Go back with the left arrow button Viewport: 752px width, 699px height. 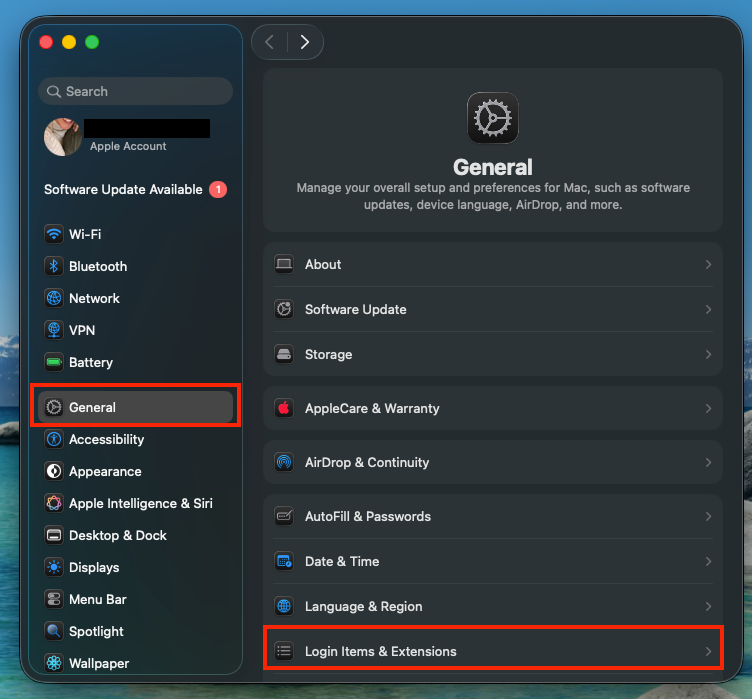click(270, 42)
